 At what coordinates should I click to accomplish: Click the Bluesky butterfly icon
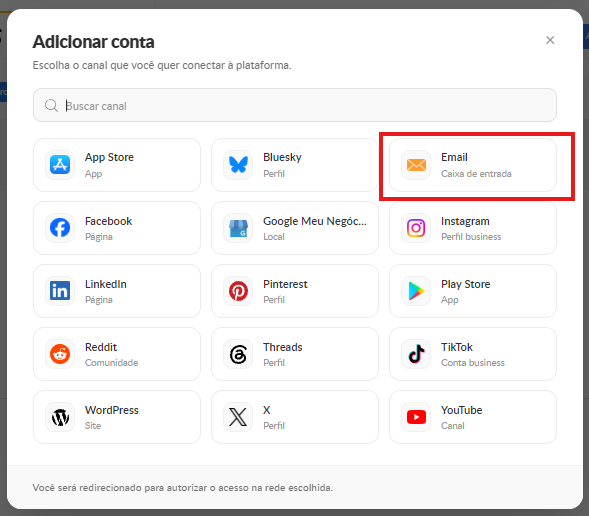(x=238, y=164)
